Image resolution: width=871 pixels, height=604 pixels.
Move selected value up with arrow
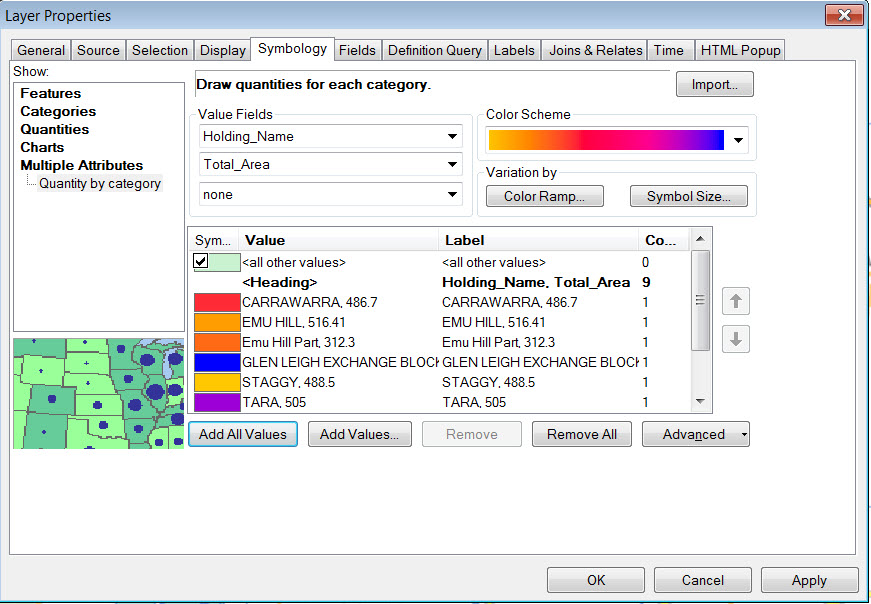(x=736, y=302)
